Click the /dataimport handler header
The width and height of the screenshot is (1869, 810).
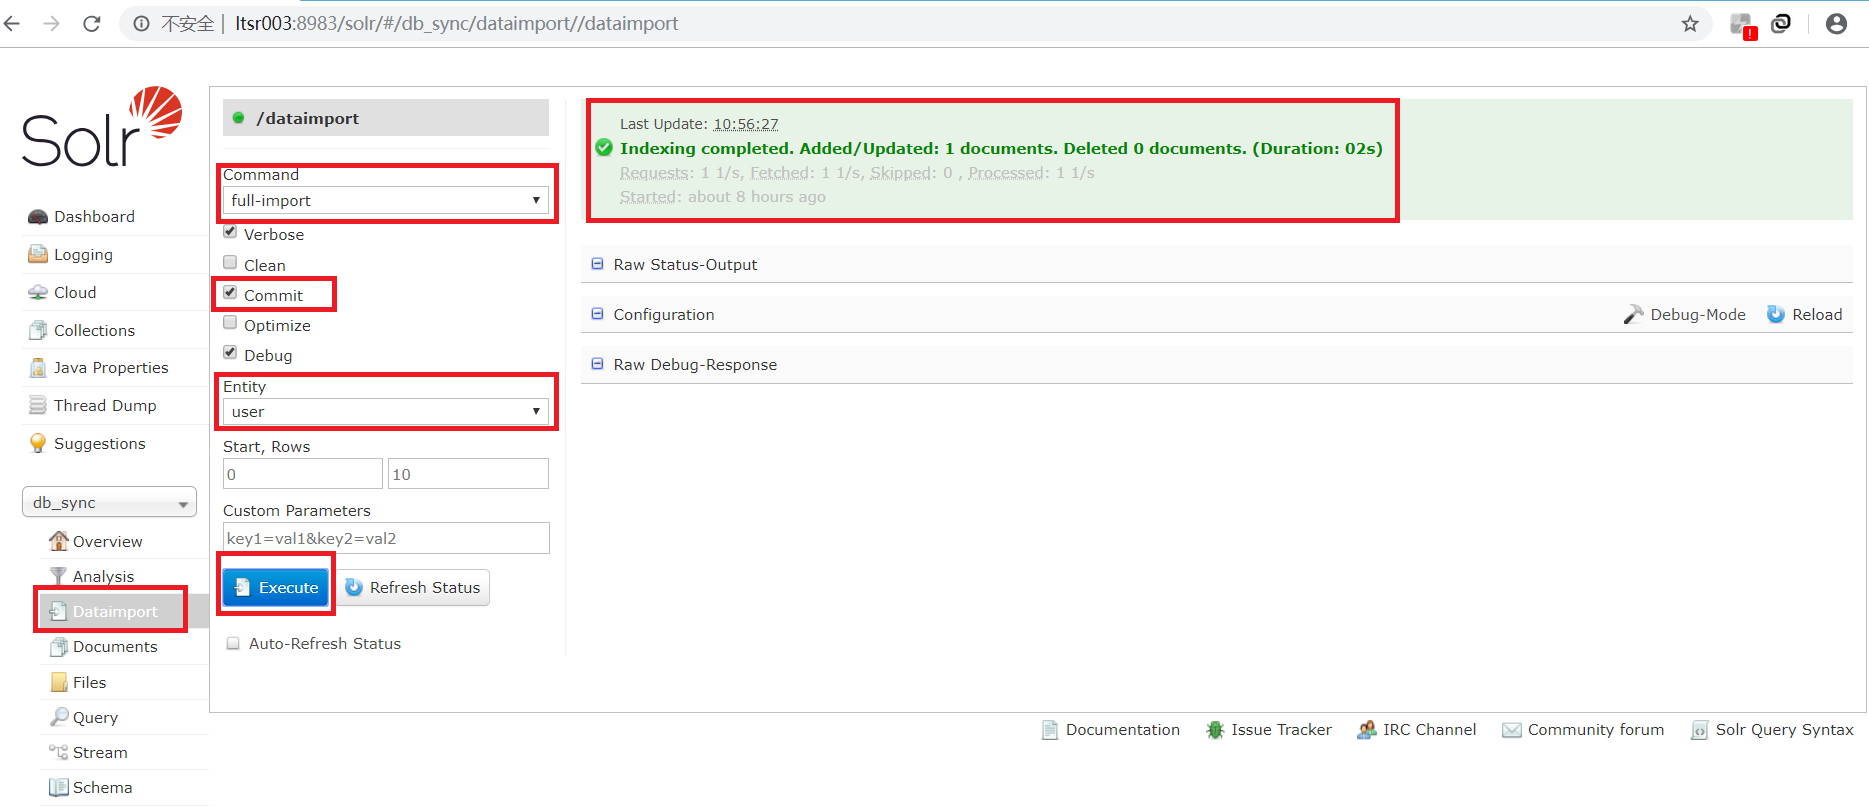[386, 118]
